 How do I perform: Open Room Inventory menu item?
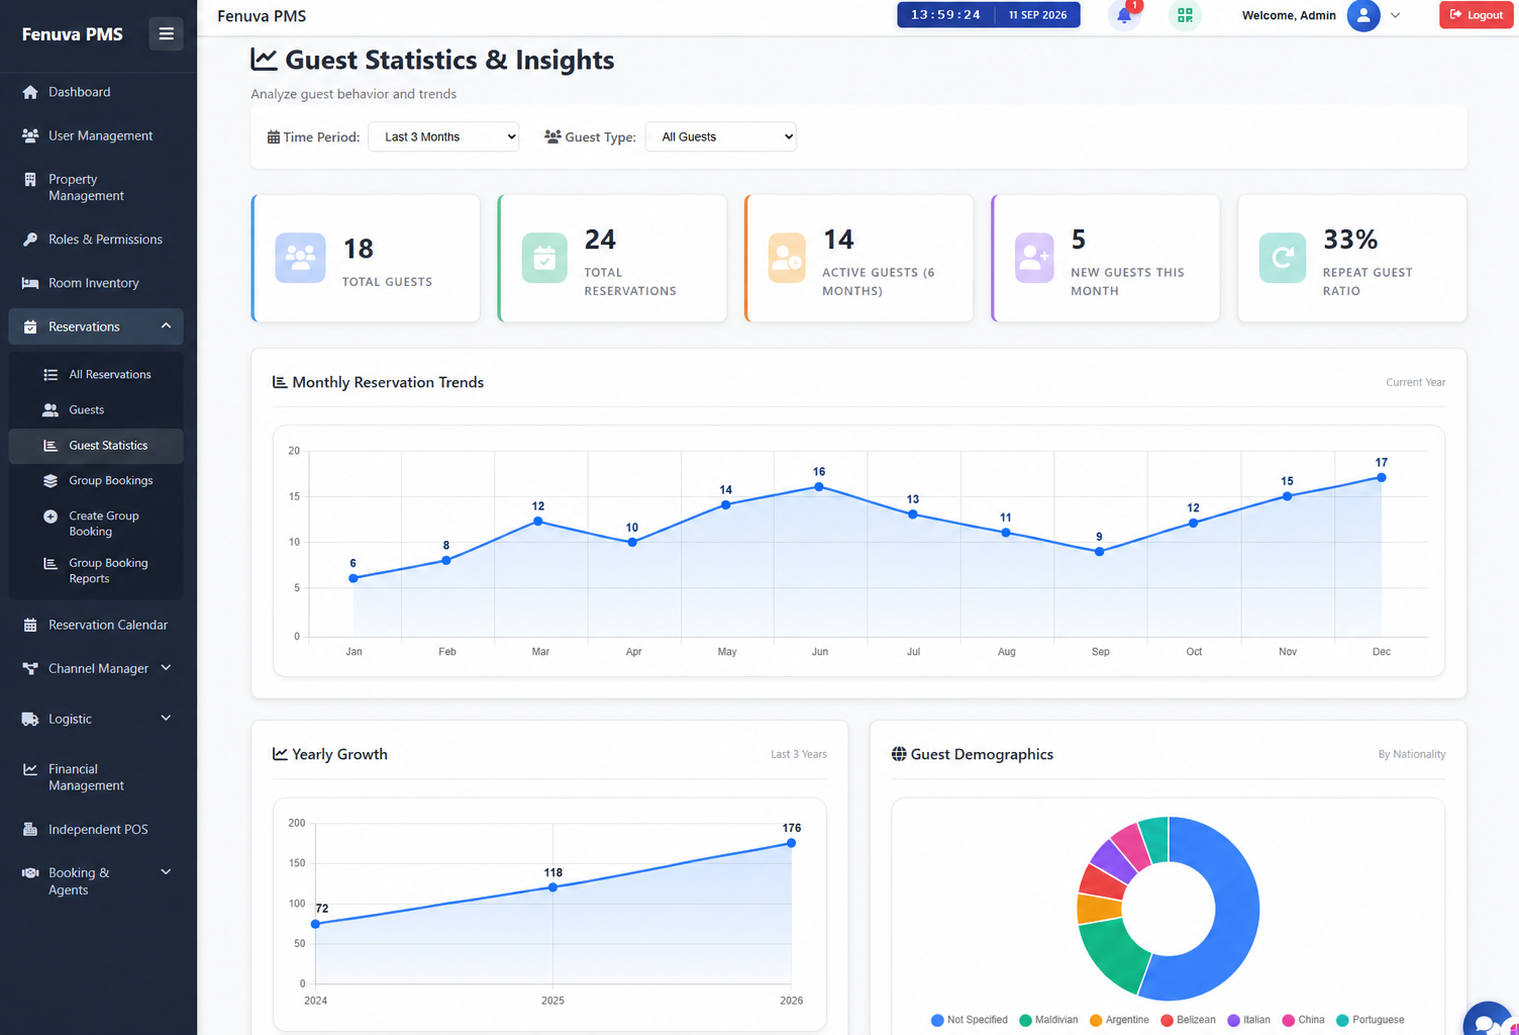point(96,283)
